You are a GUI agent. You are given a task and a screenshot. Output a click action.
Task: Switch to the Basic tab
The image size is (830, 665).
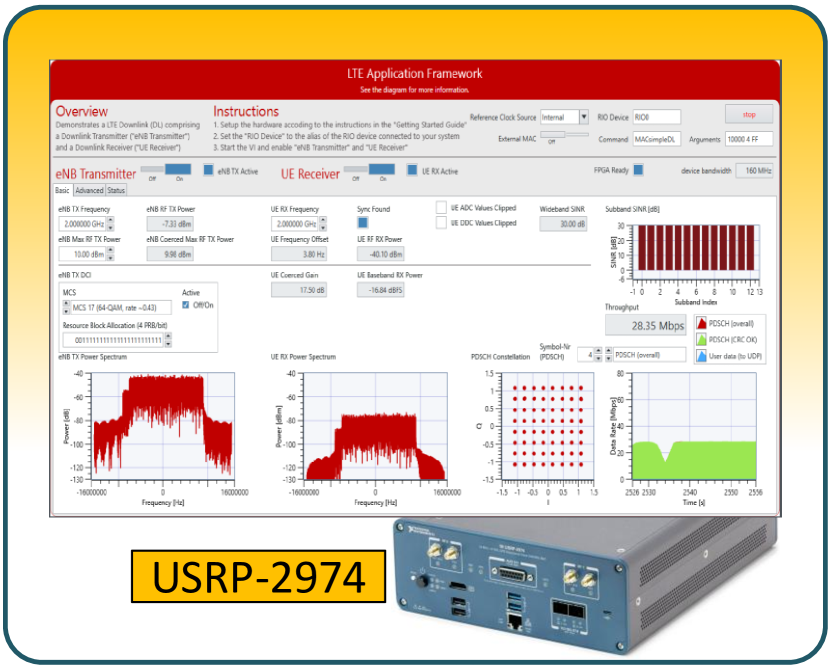pos(62,190)
